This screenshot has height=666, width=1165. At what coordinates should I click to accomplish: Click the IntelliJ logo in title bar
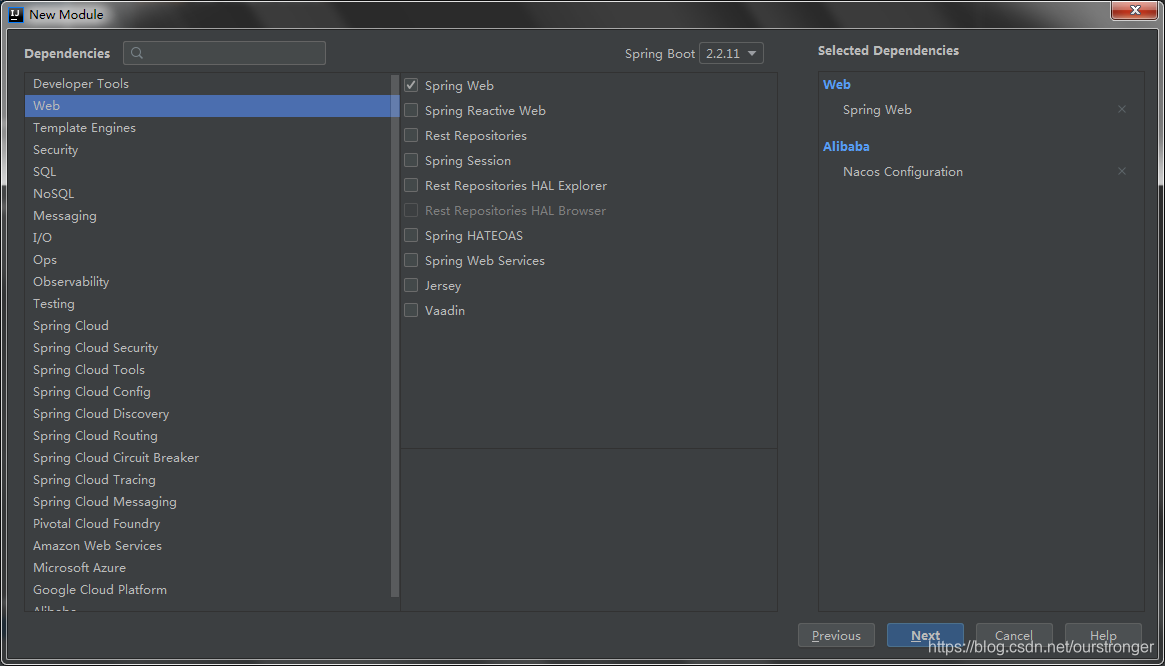click(16, 14)
